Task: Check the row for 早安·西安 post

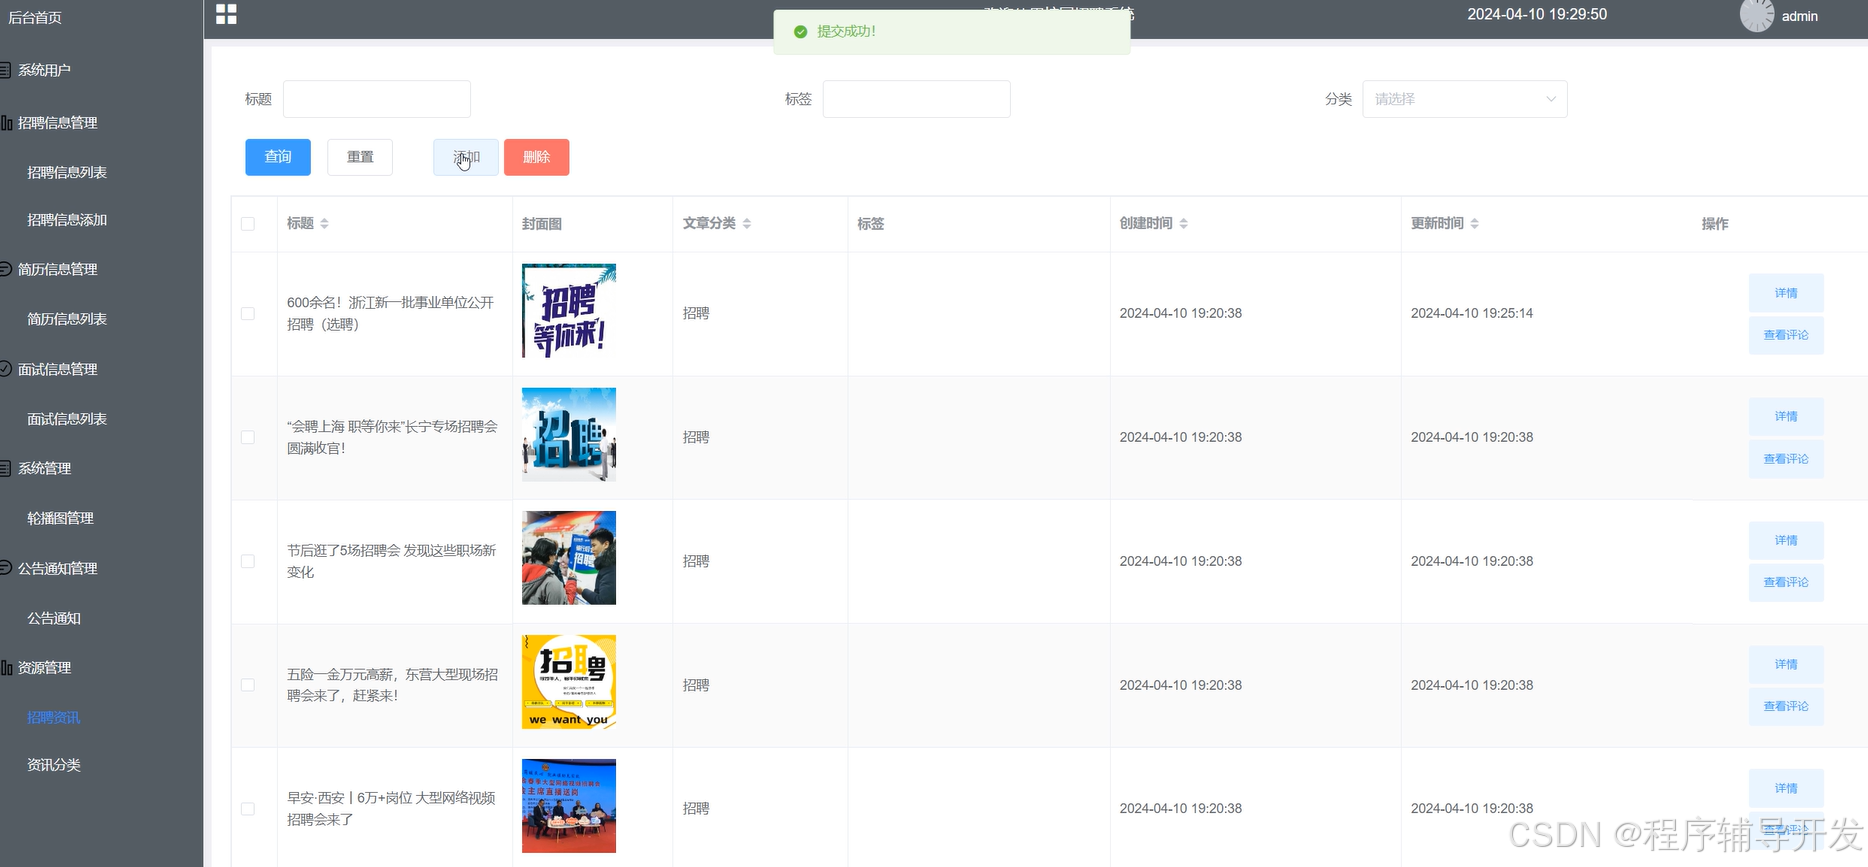Action: pyautogui.click(x=248, y=808)
